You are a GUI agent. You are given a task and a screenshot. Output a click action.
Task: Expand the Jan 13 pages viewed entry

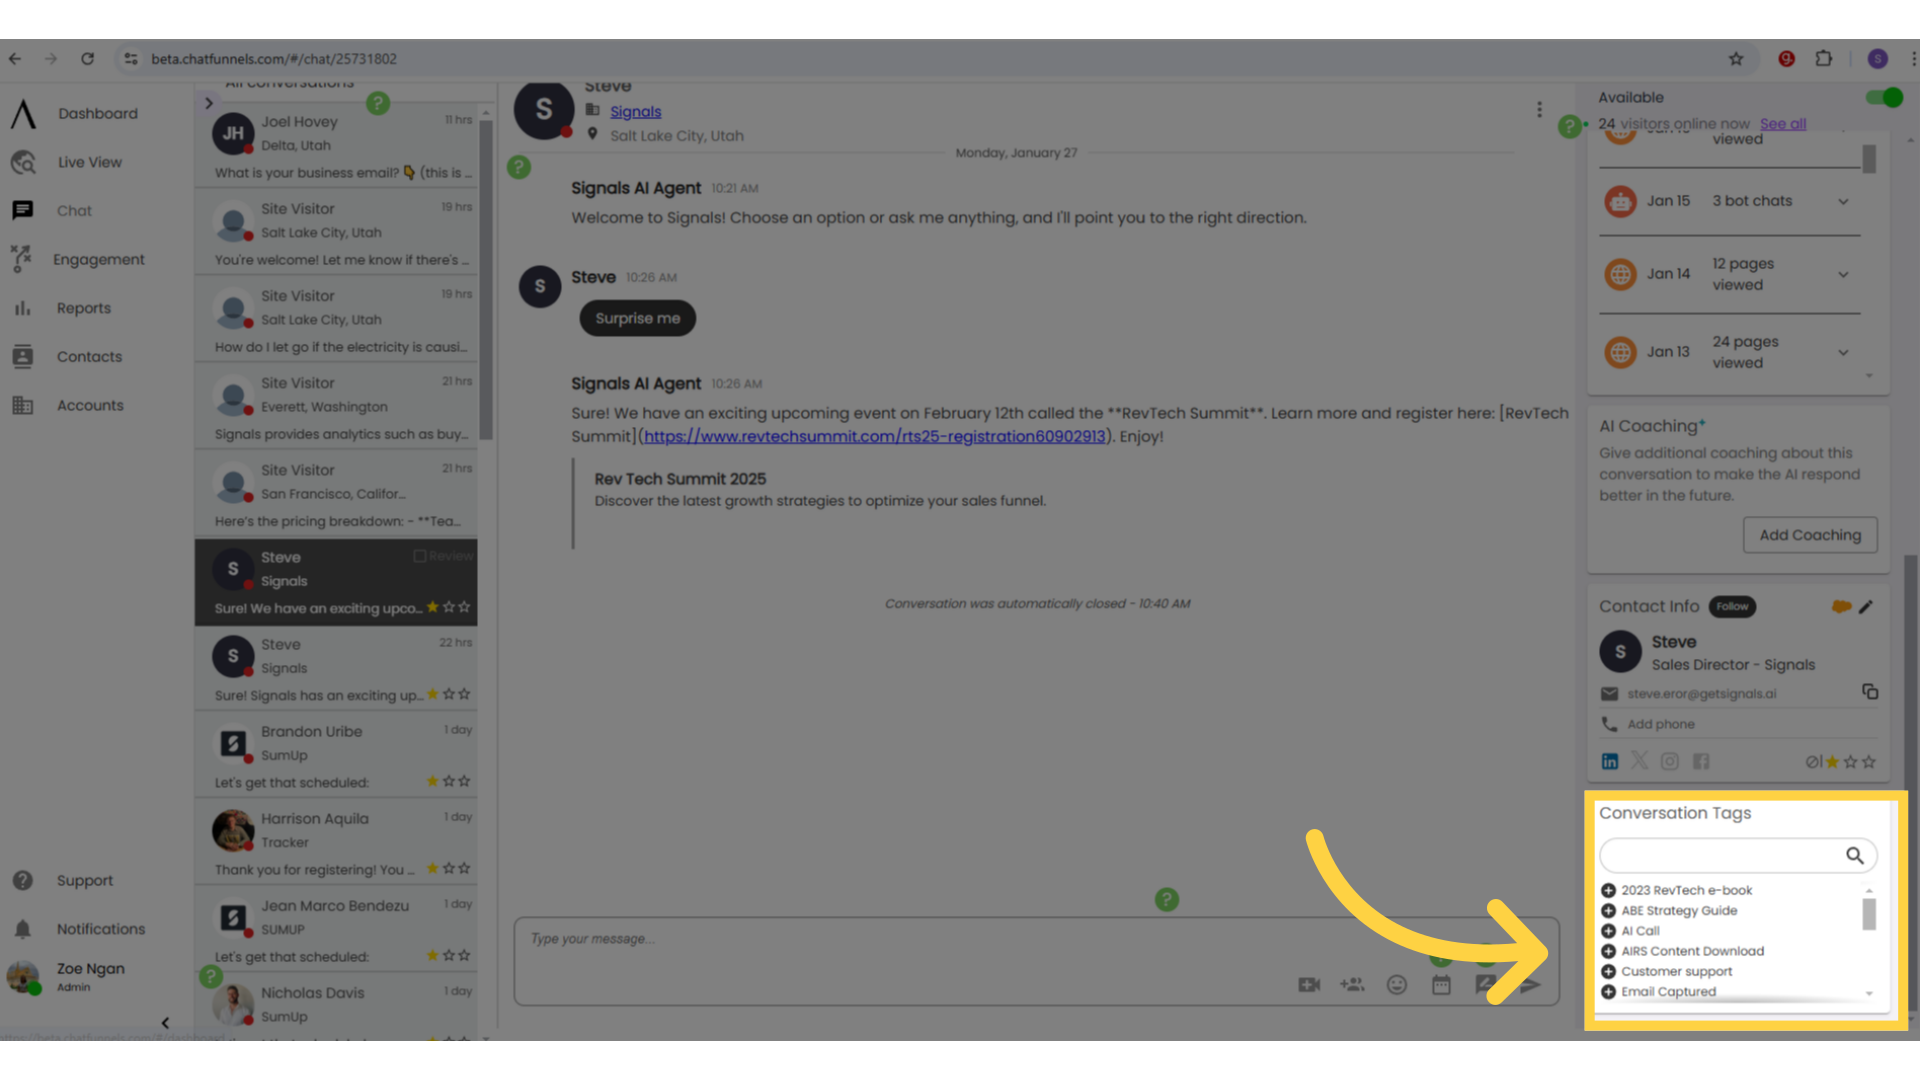(1843, 353)
